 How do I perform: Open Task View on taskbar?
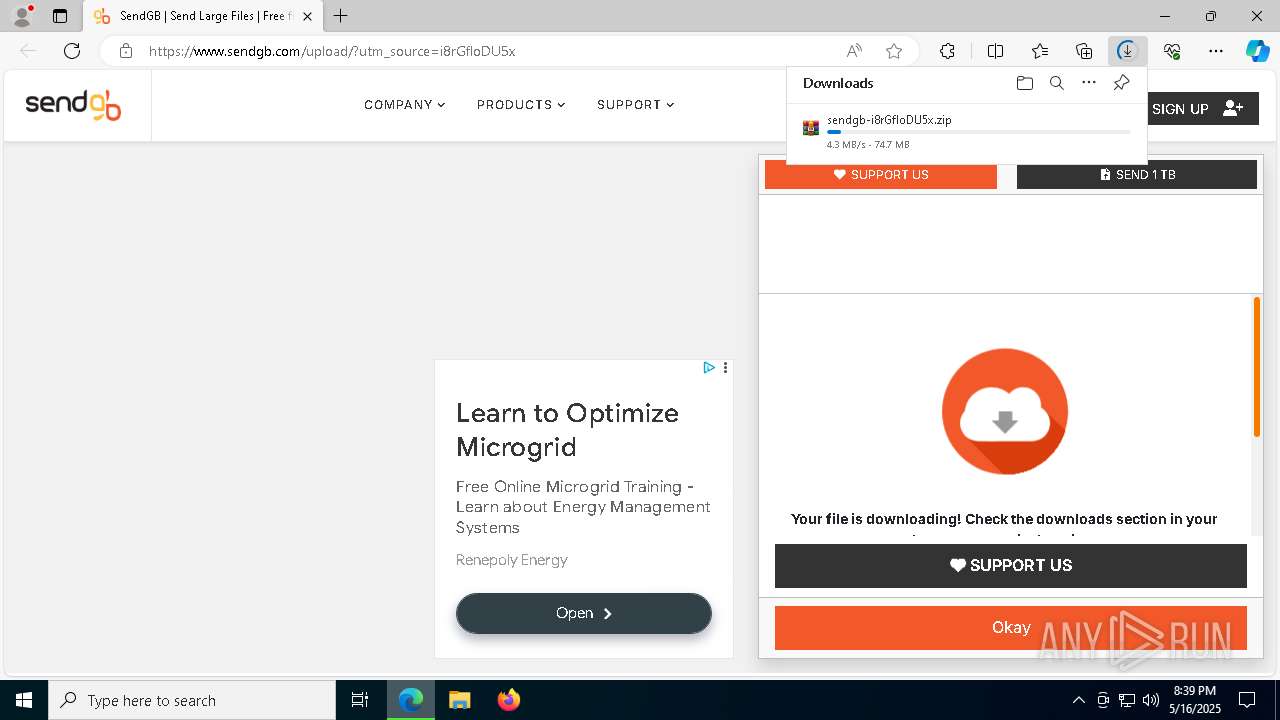[360, 700]
